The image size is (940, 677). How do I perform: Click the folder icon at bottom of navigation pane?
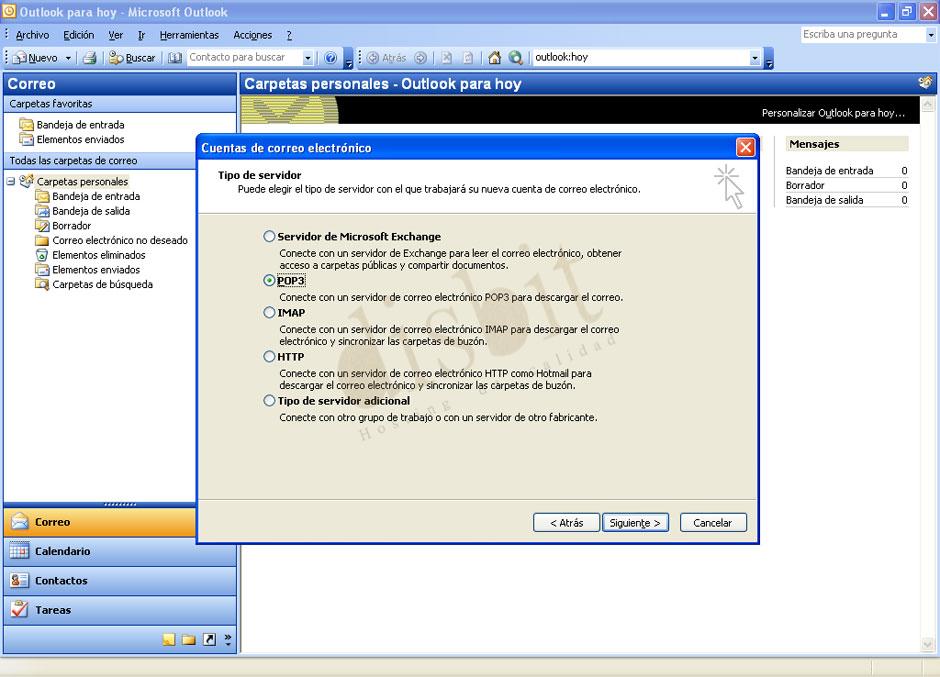point(189,638)
